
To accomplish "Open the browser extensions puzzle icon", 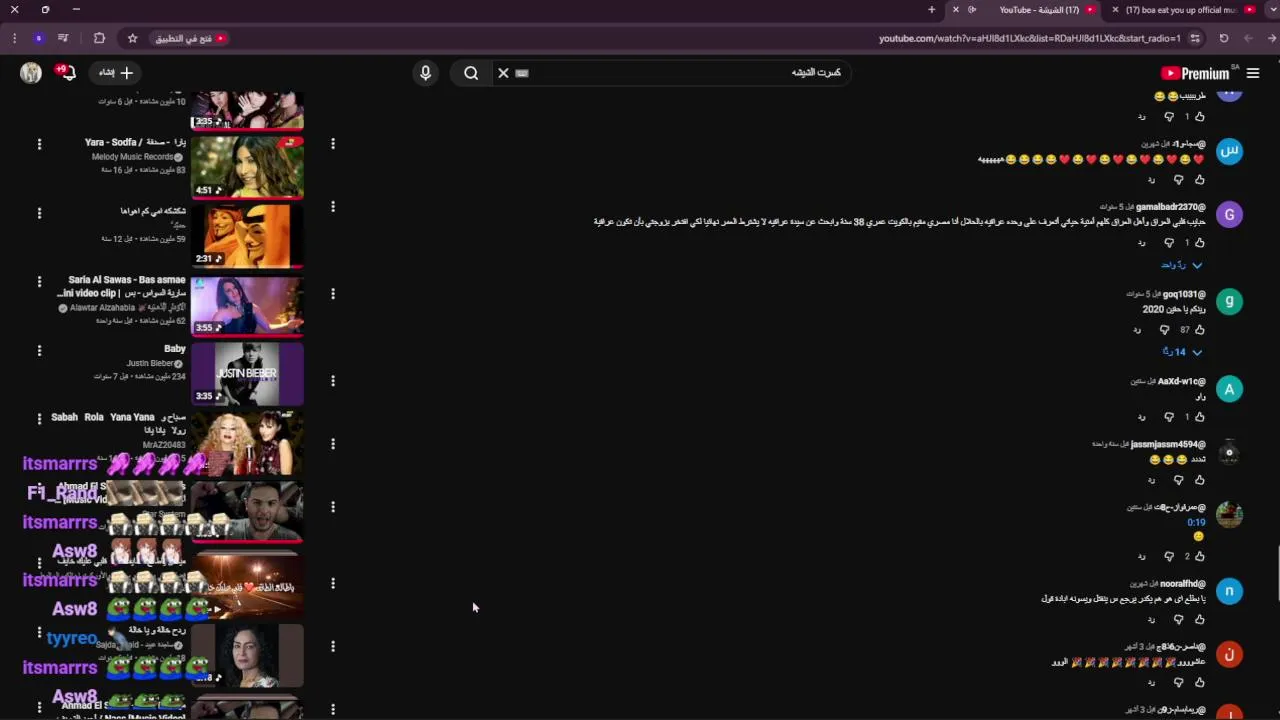I will [x=99, y=38].
